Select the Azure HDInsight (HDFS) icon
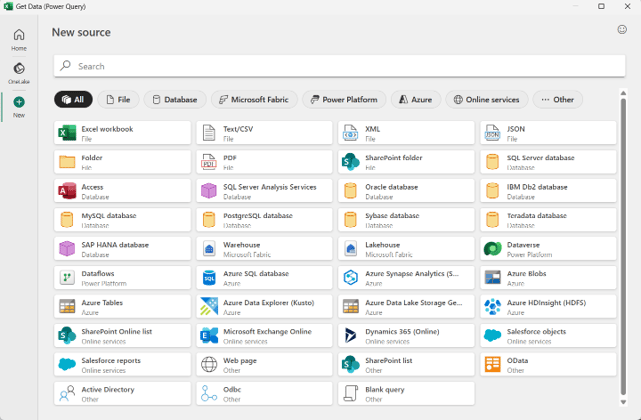 [493, 307]
